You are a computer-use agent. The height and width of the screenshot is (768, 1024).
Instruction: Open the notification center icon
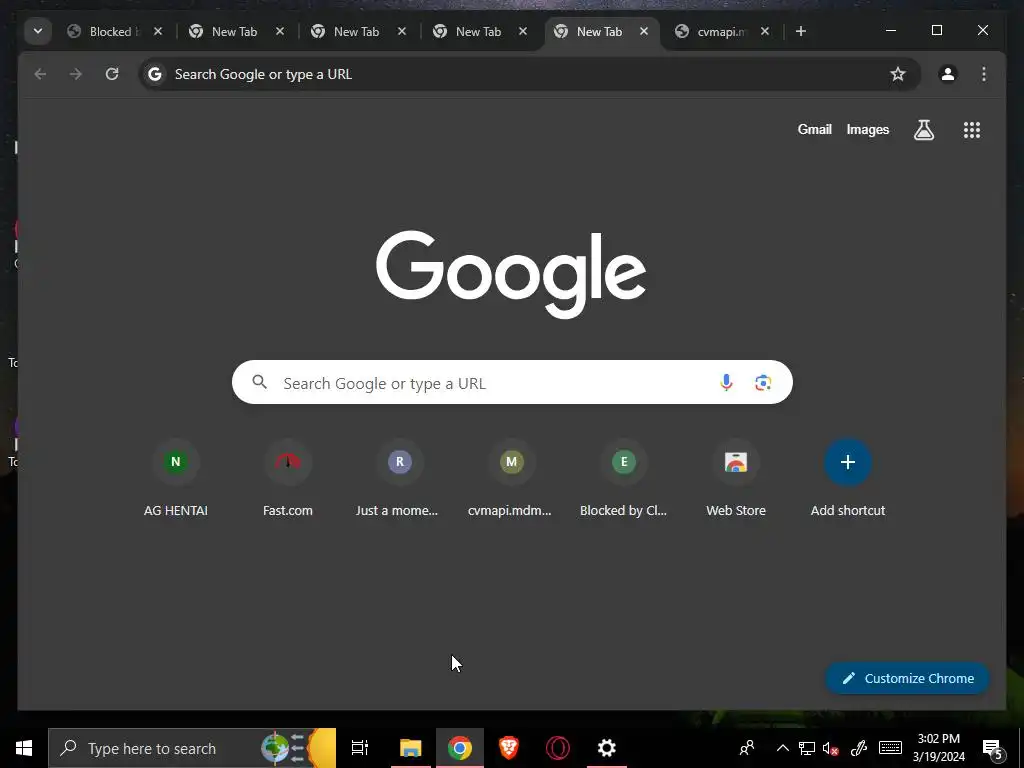pyautogui.click(x=993, y=749)
